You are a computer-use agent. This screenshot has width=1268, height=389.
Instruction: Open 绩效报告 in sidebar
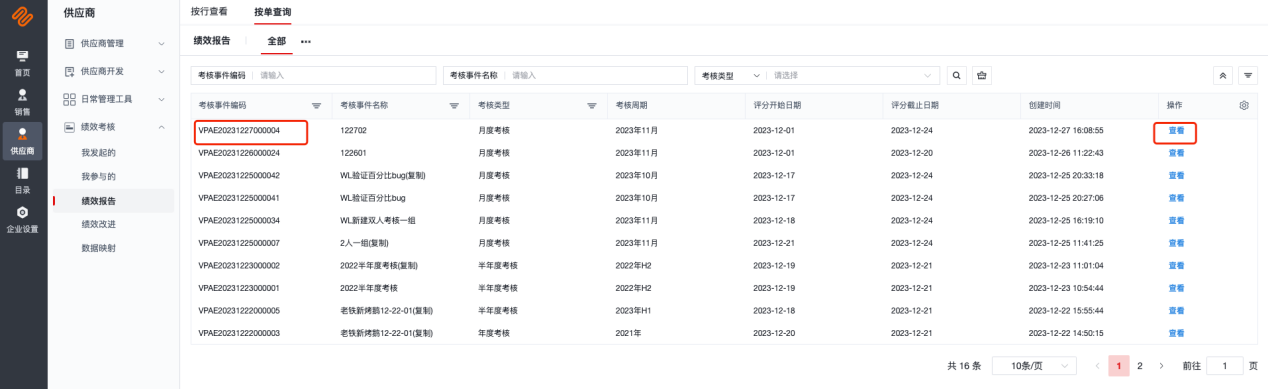coord(99,200)
